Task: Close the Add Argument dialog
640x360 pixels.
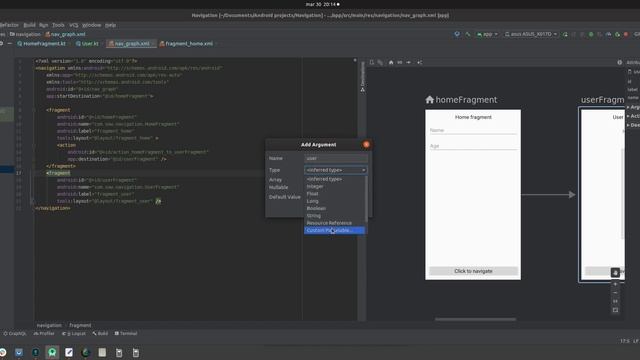Action: [366, 144]
